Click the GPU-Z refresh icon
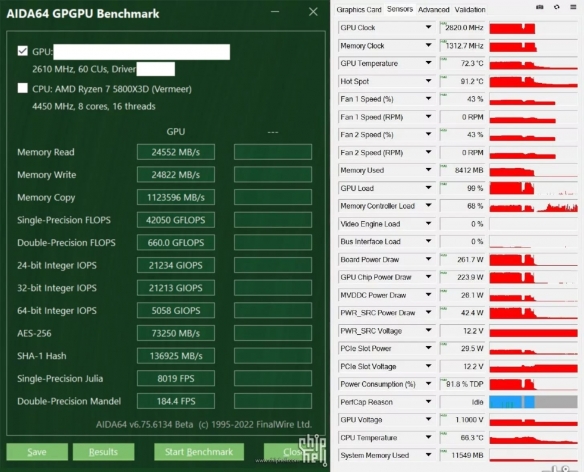Image resolution: width=584 pixels, height=472 pixels. 556,7
